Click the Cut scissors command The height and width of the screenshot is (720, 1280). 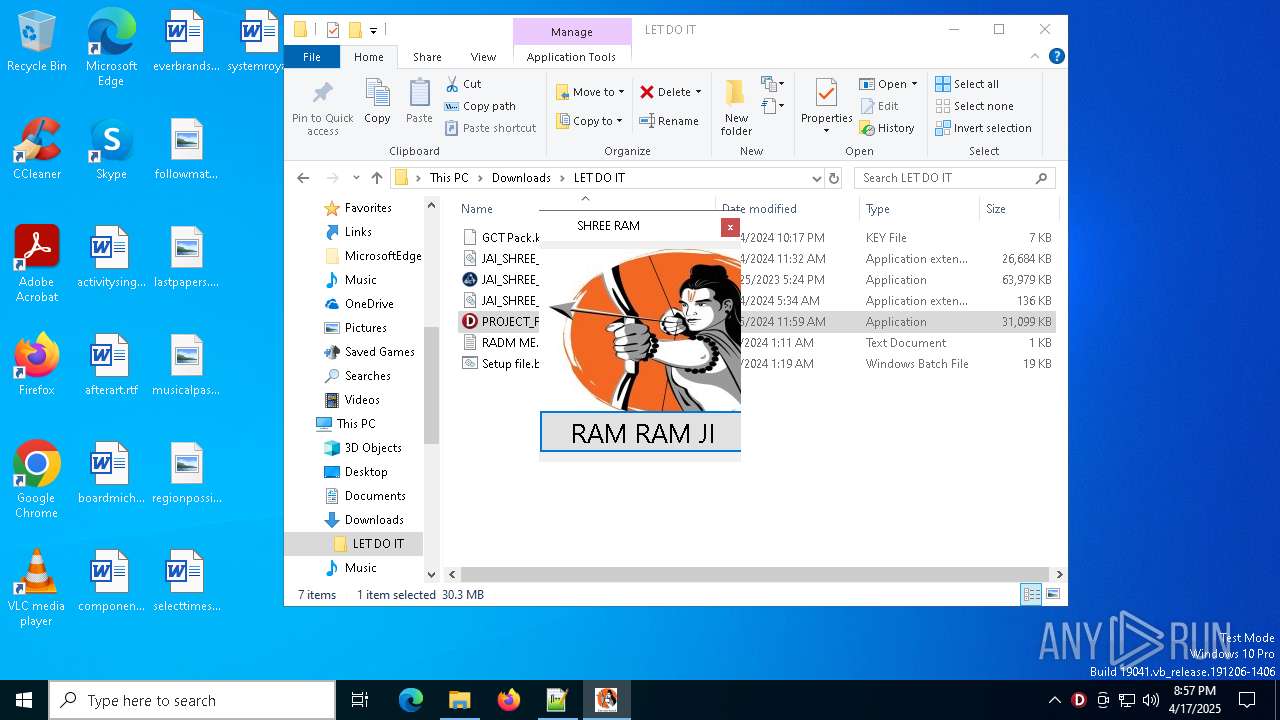coord(463,84)
